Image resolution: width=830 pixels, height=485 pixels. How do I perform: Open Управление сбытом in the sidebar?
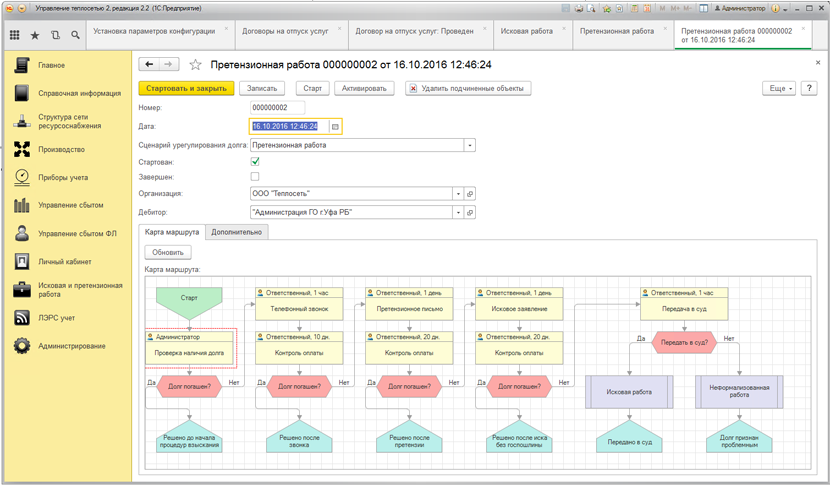click(x=70, y=205)
